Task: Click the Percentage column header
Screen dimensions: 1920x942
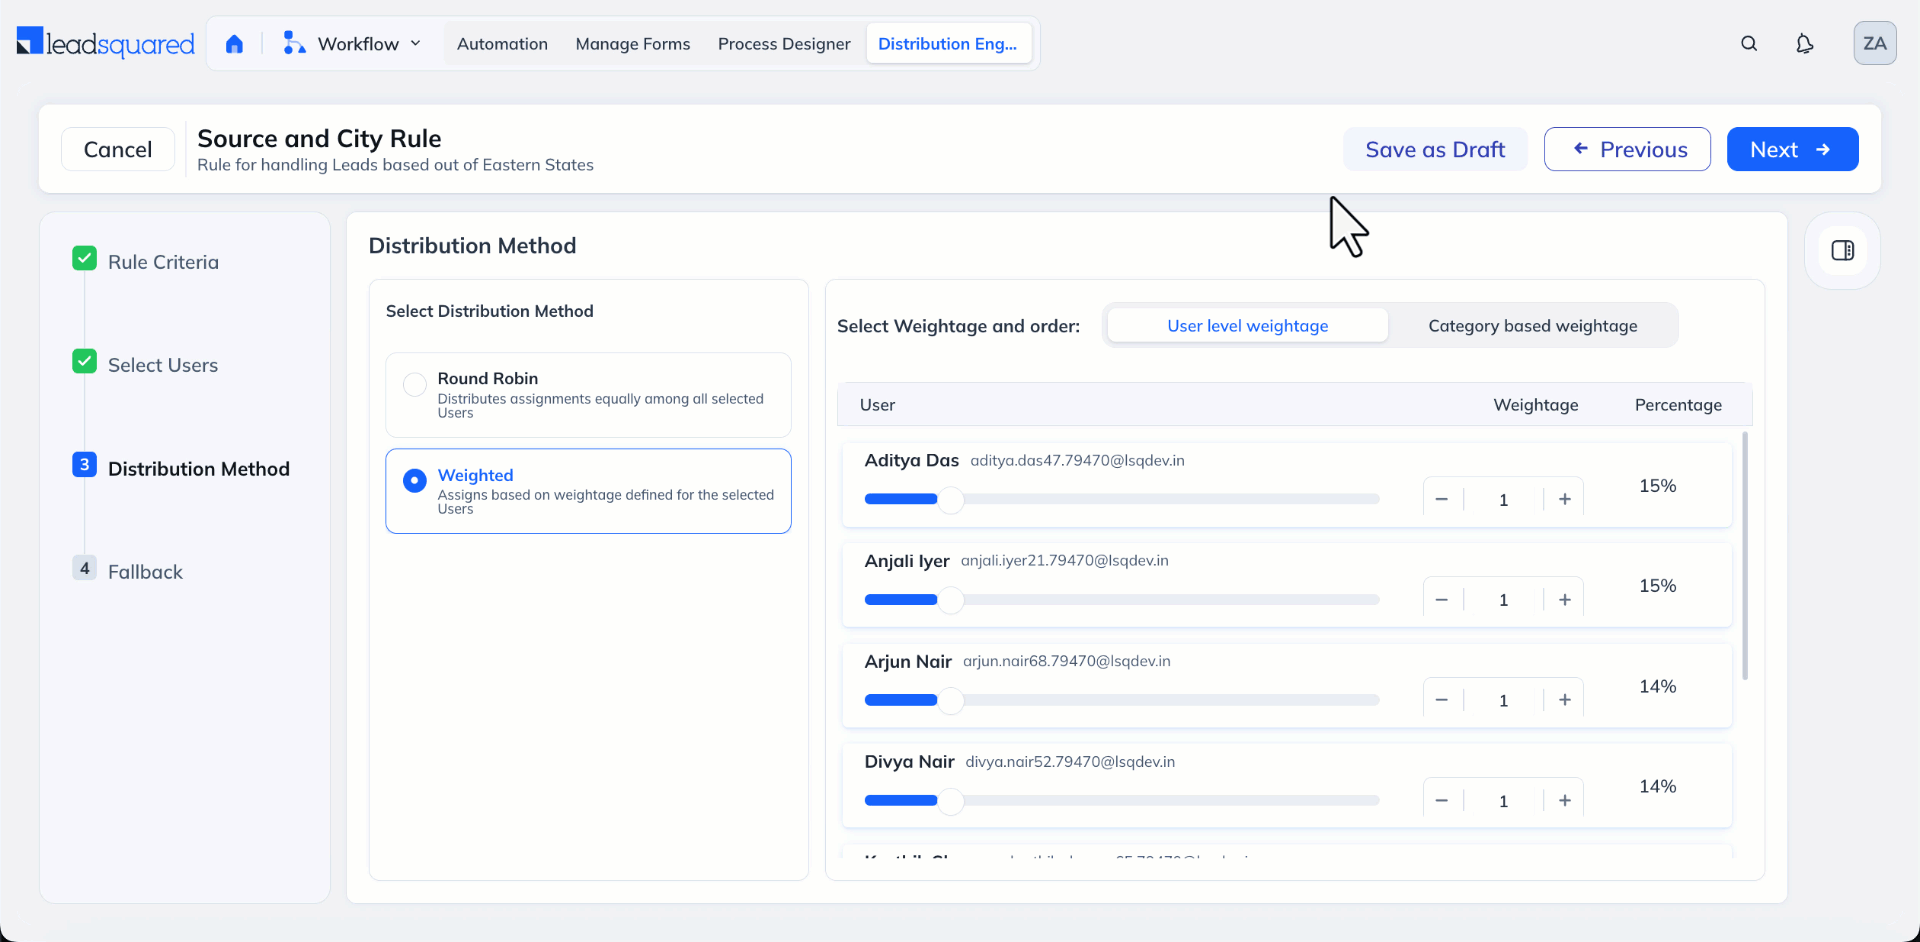Action: pyautogui.click(x=1678, y=405)
